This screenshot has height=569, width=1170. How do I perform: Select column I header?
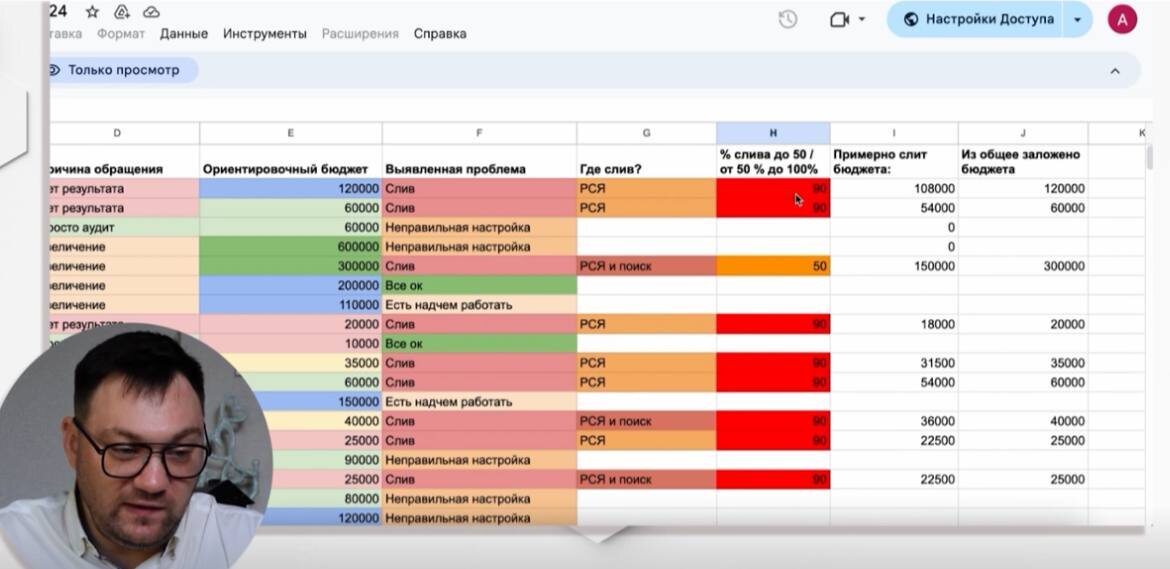[894, 133]
